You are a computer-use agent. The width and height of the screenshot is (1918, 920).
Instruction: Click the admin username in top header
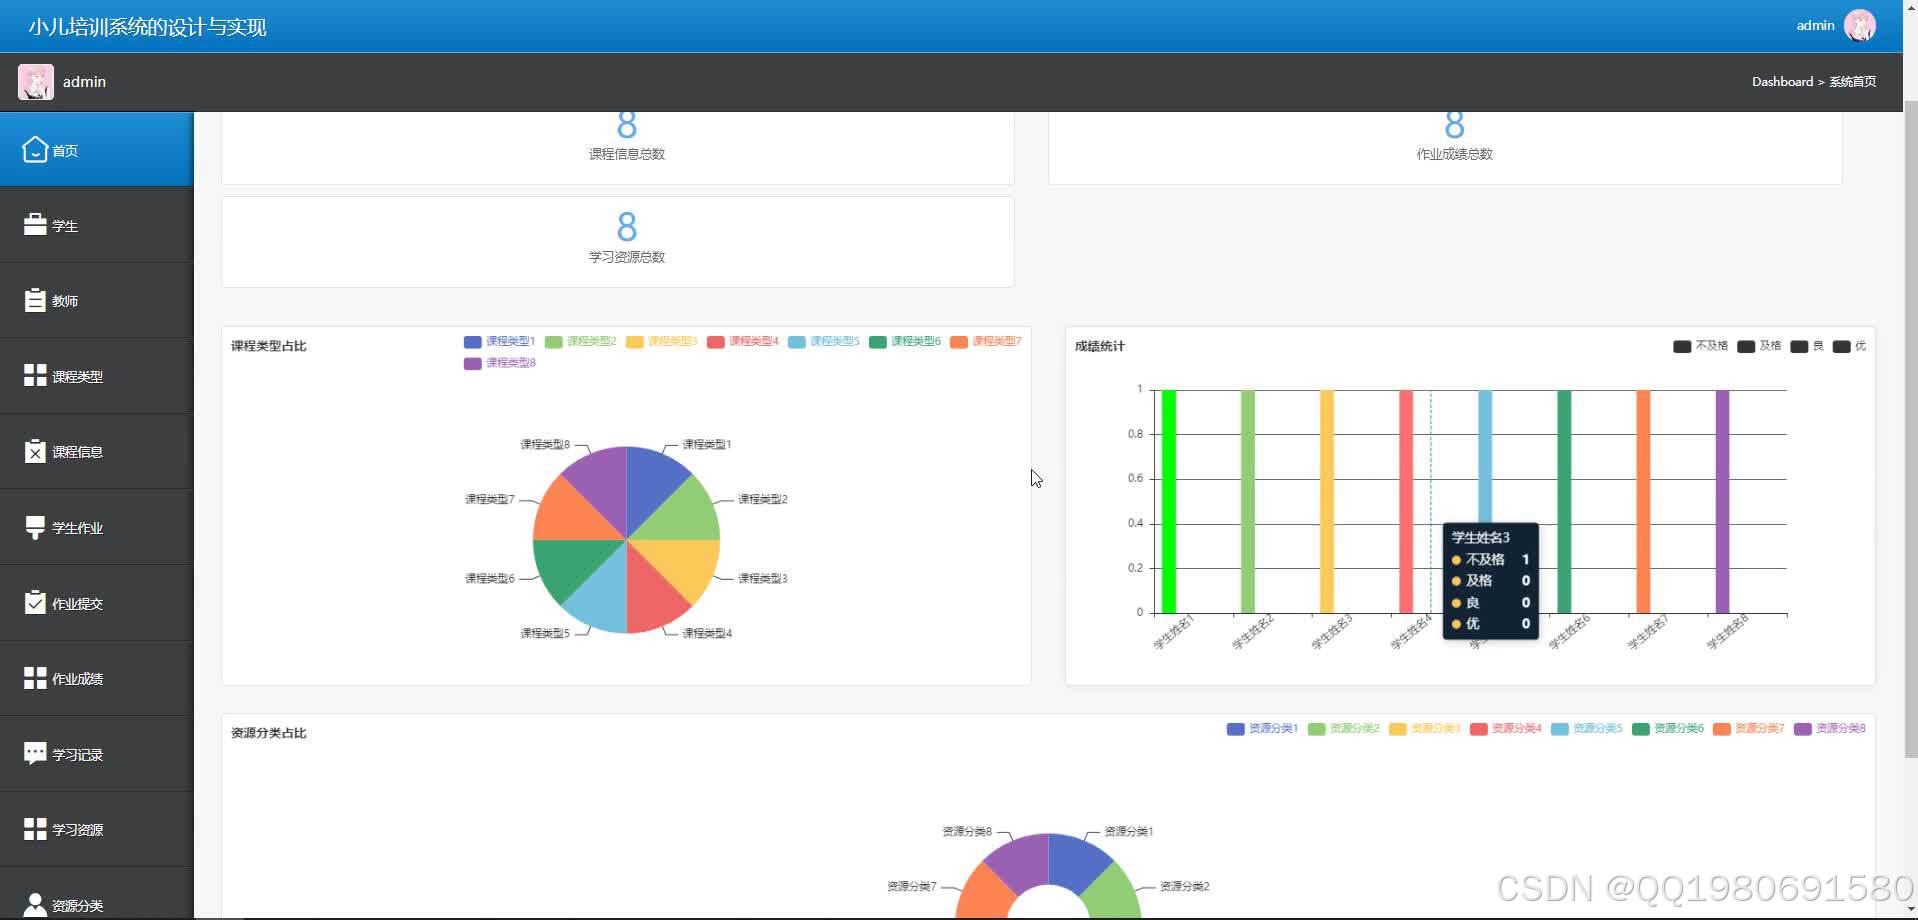click(1815, 25)
